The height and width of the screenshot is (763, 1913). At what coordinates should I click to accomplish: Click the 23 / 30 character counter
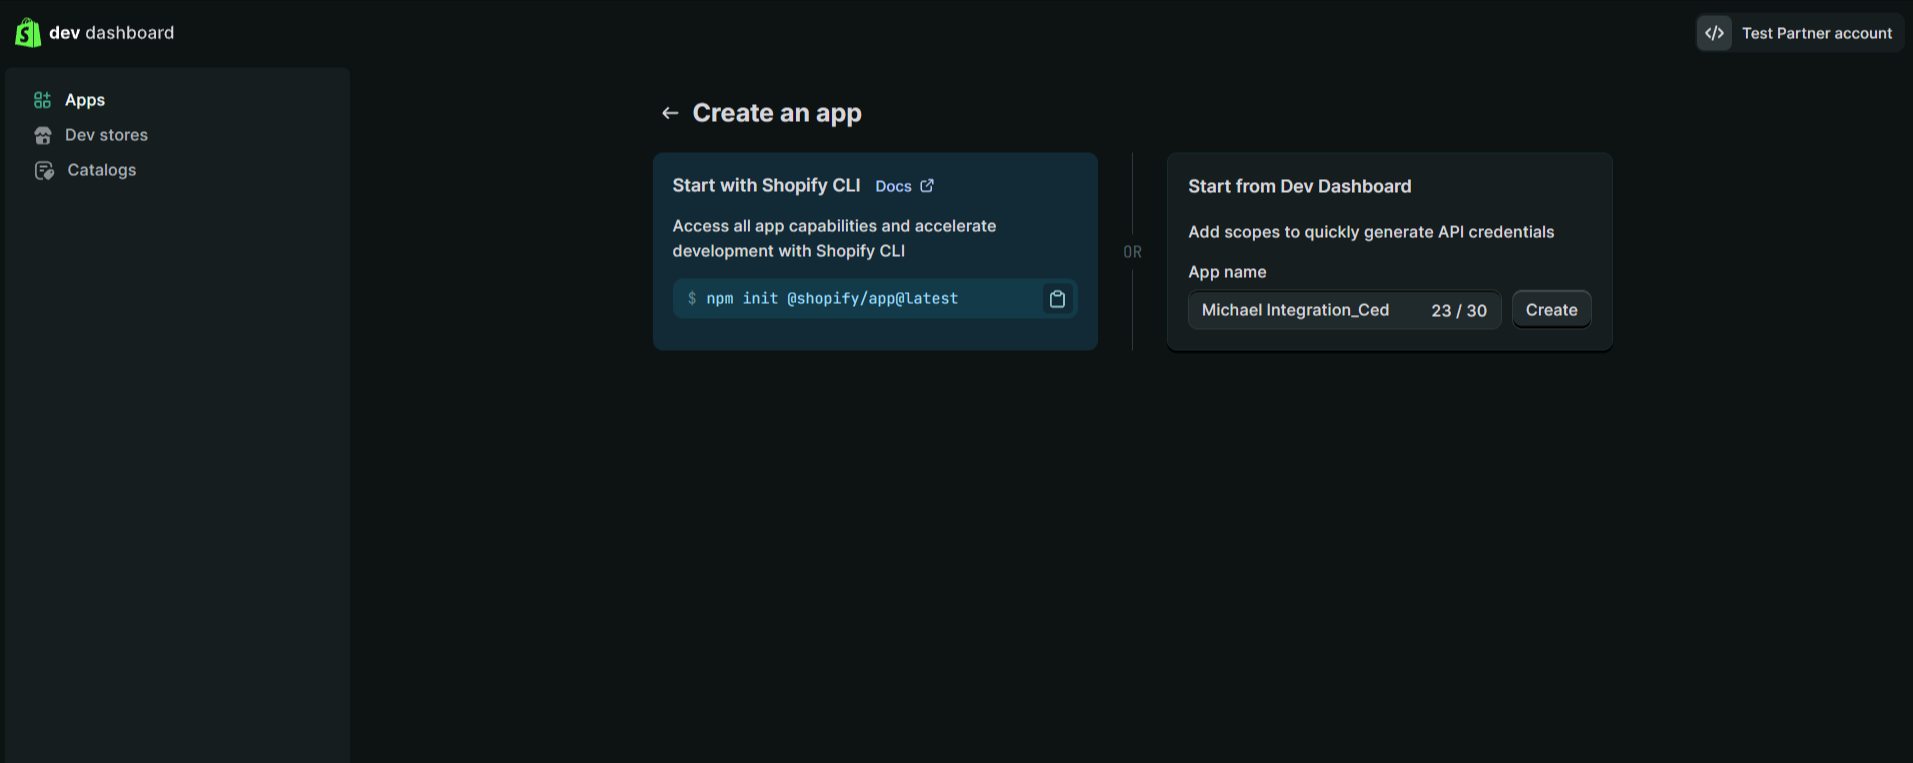point(1458,310)
